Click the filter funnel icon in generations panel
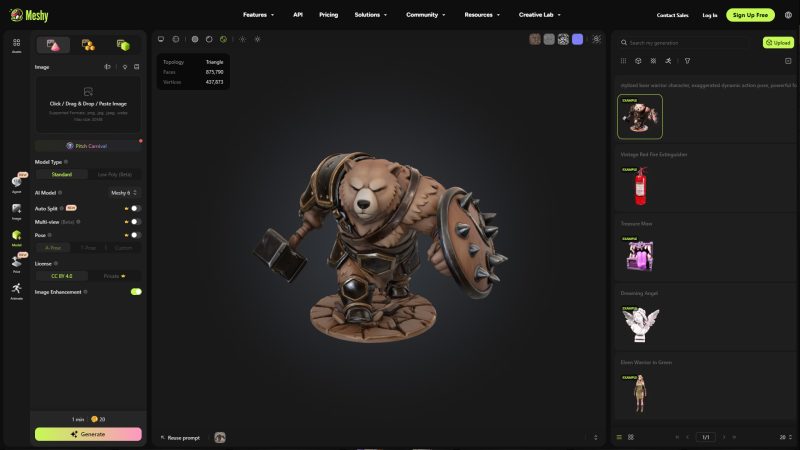 point(687,61)
